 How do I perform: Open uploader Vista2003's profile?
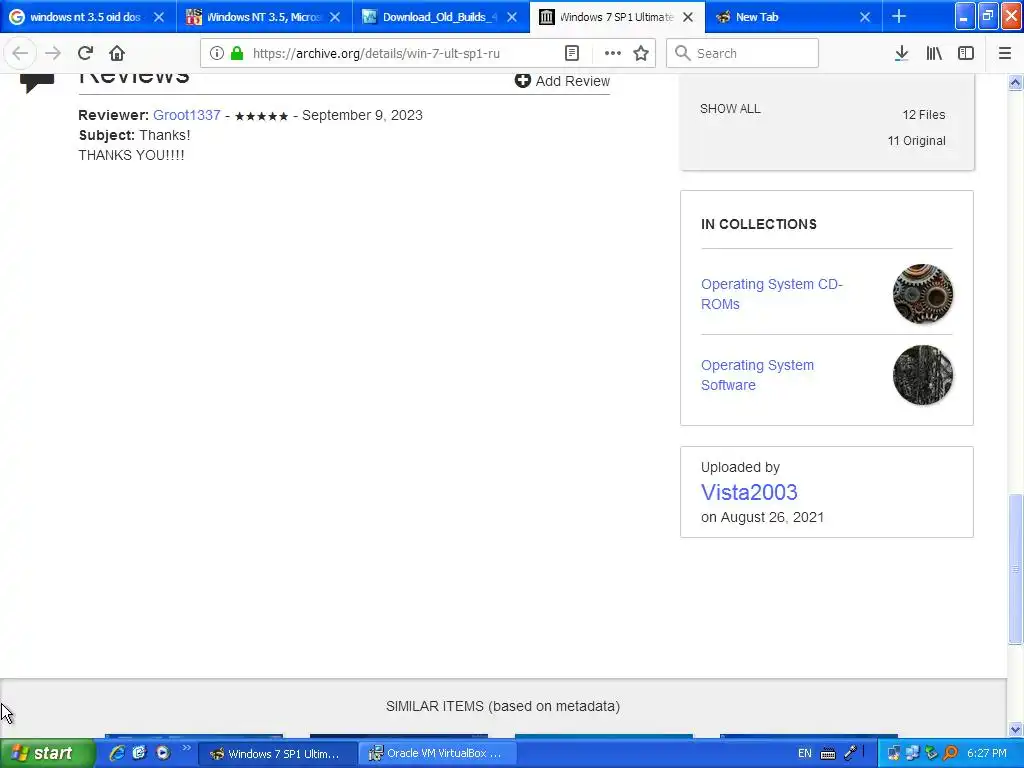[x=749, y=492]
